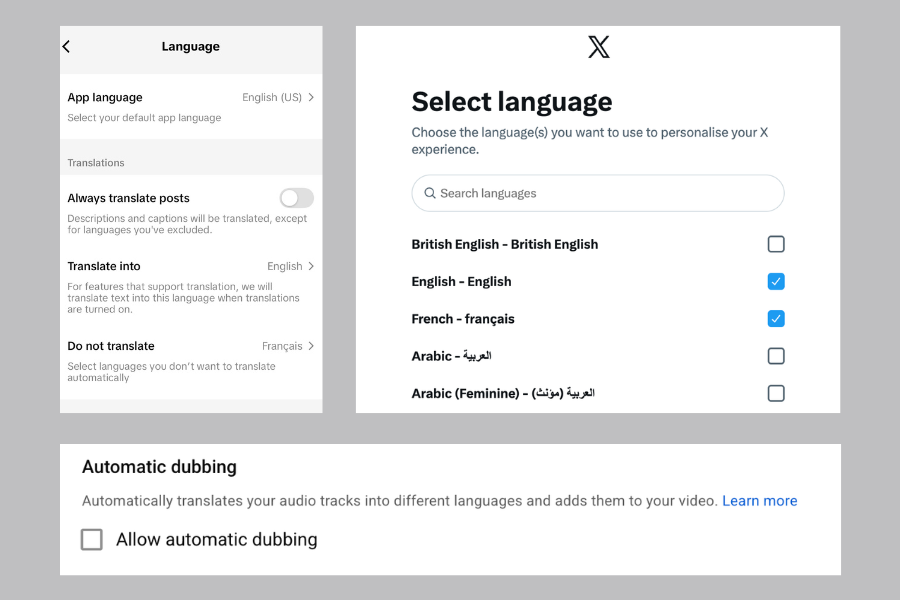This screenshot has width=900, height=600.
Task: Select the French - français row label
Action: coord(463,318)
